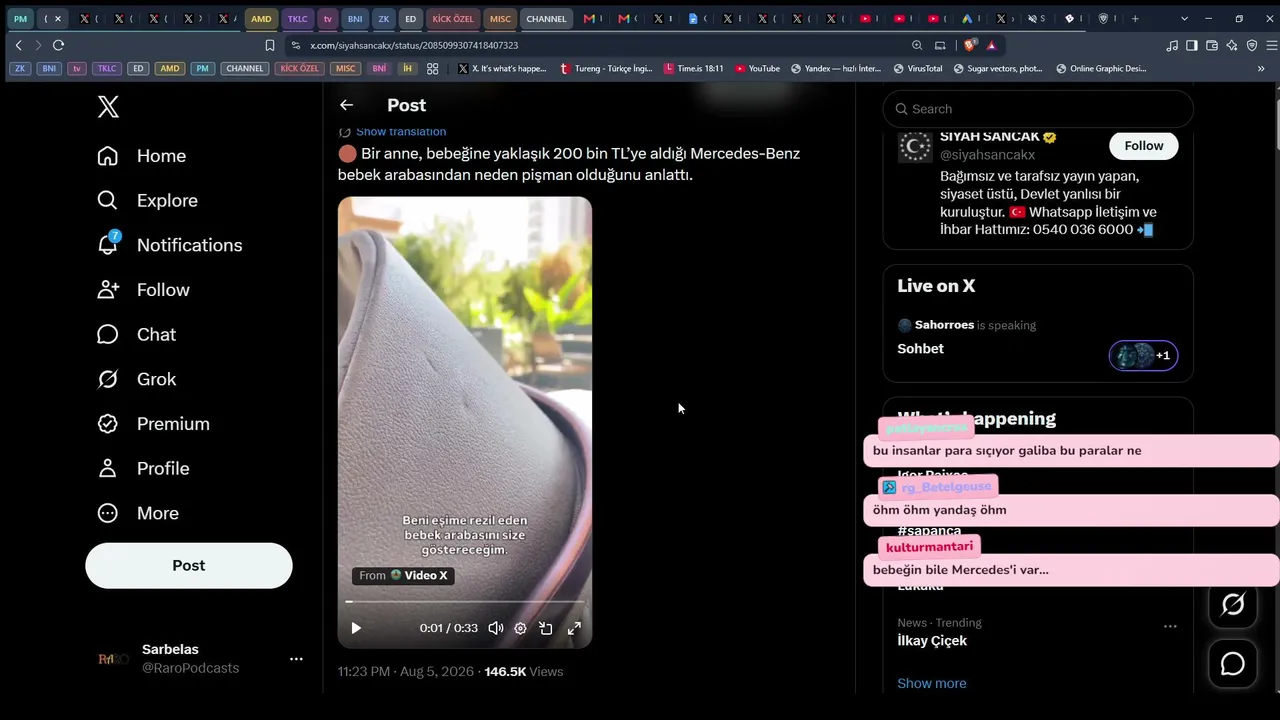Open Notifications with 7 unread badge
The image size is (1280, 720).
click(x=169, y=245)
